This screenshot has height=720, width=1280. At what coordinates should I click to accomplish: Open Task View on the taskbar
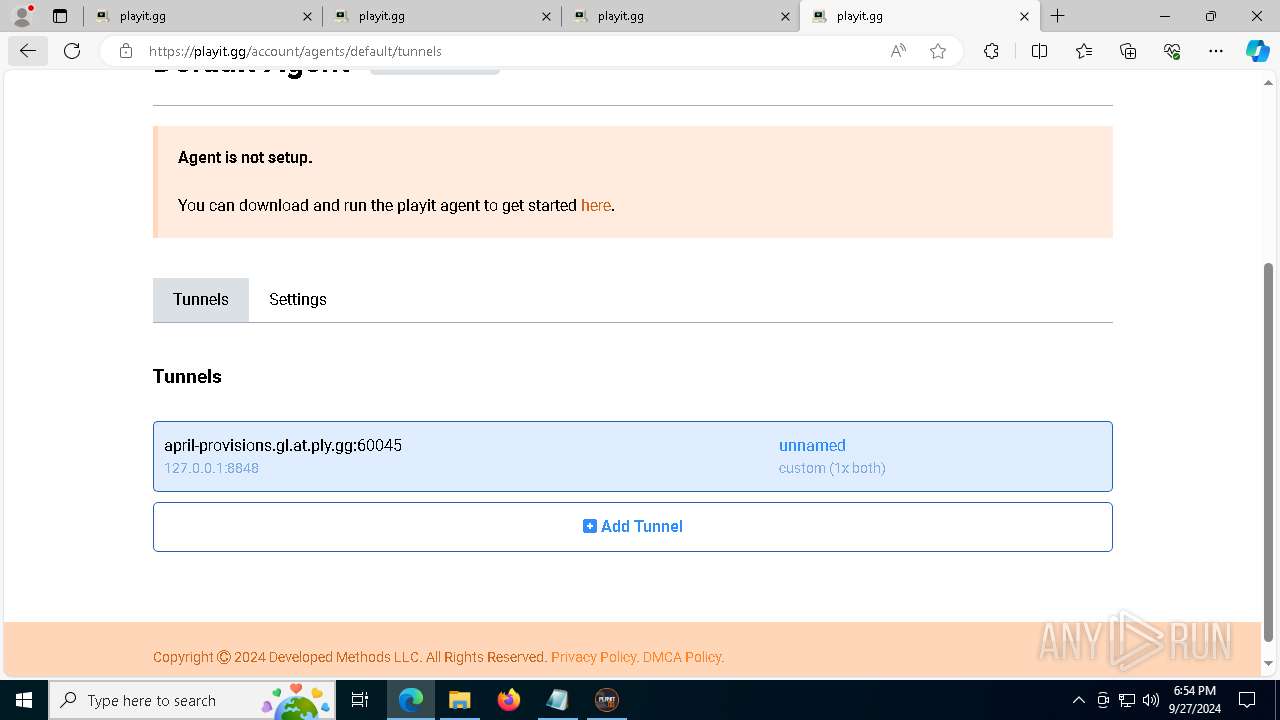[360, 700]
